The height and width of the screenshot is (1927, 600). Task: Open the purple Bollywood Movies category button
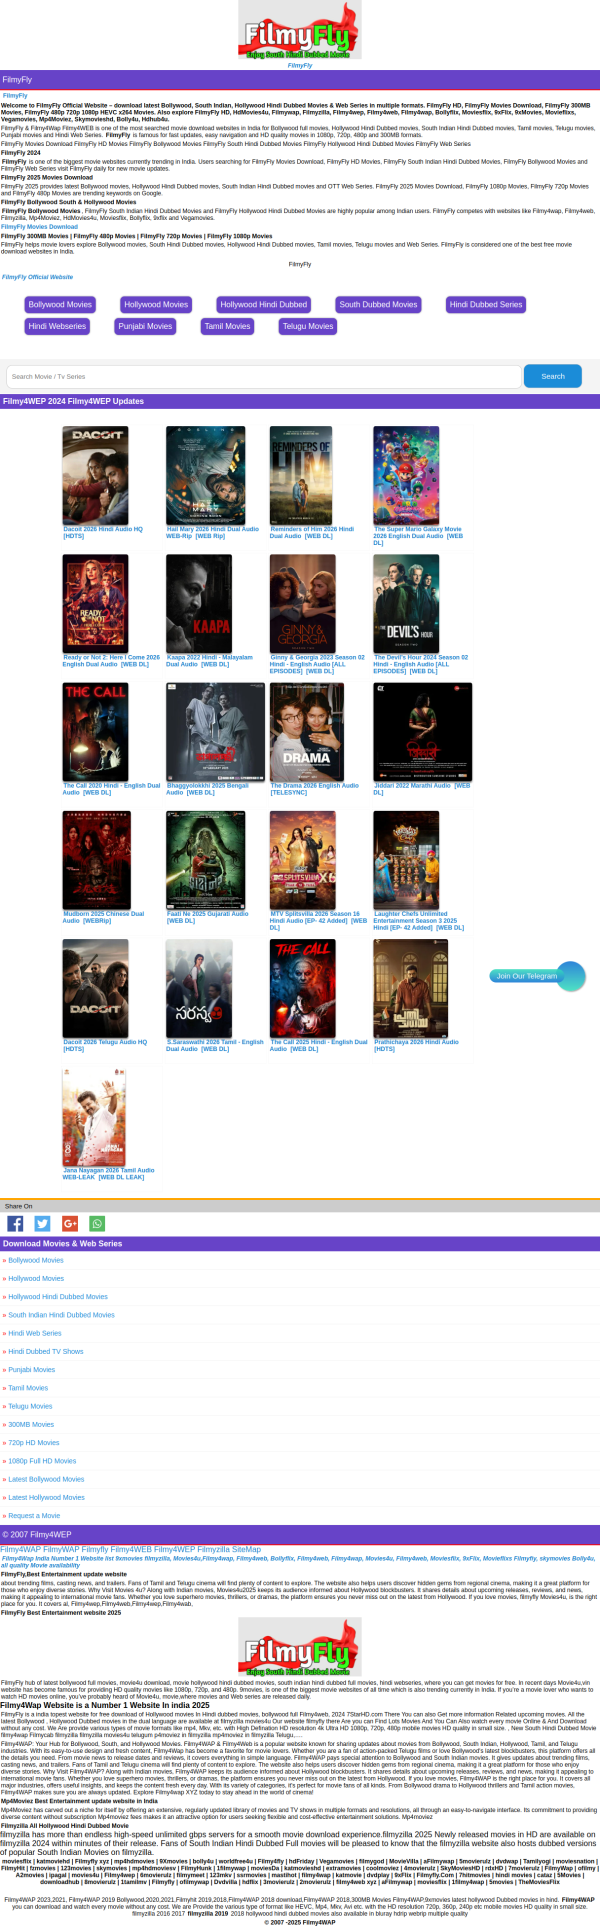[x=60, y=305]
